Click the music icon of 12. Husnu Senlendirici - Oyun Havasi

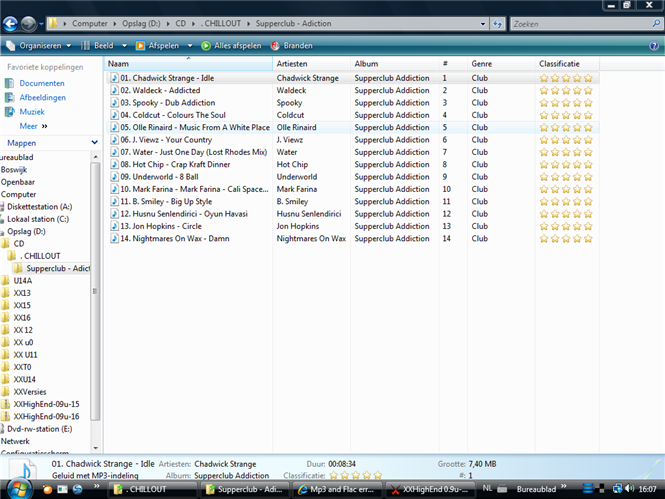pos(114,214)
